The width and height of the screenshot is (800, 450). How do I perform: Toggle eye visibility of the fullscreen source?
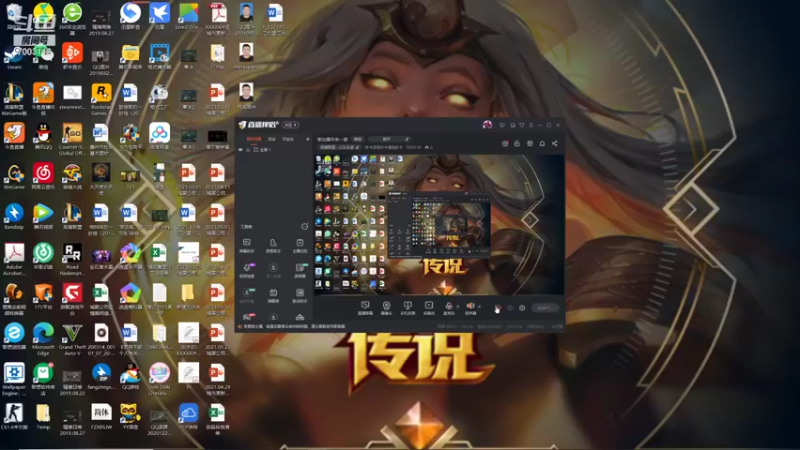pos(241,150)
